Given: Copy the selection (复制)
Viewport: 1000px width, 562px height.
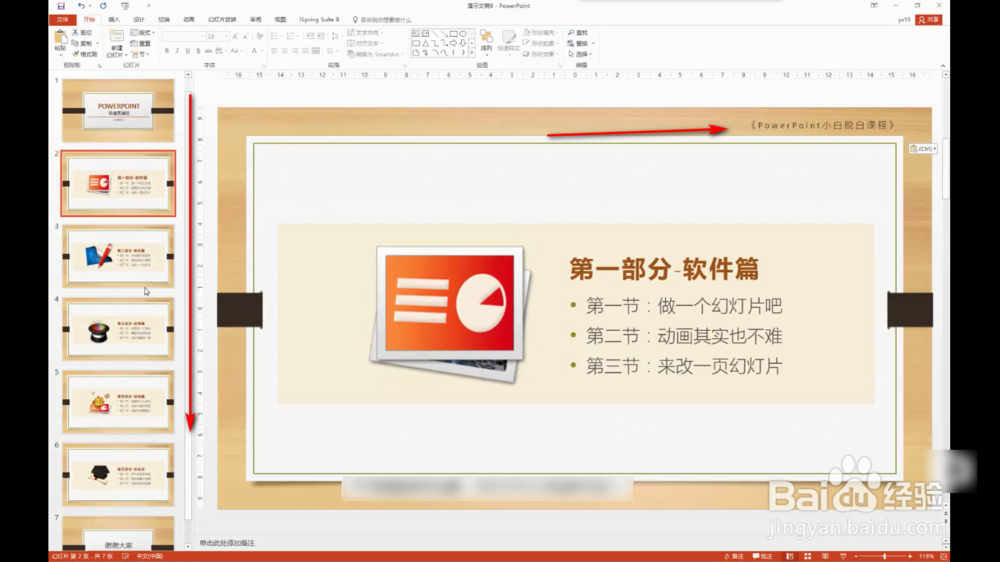Looking at the screenshot, I should pos(84,43).
